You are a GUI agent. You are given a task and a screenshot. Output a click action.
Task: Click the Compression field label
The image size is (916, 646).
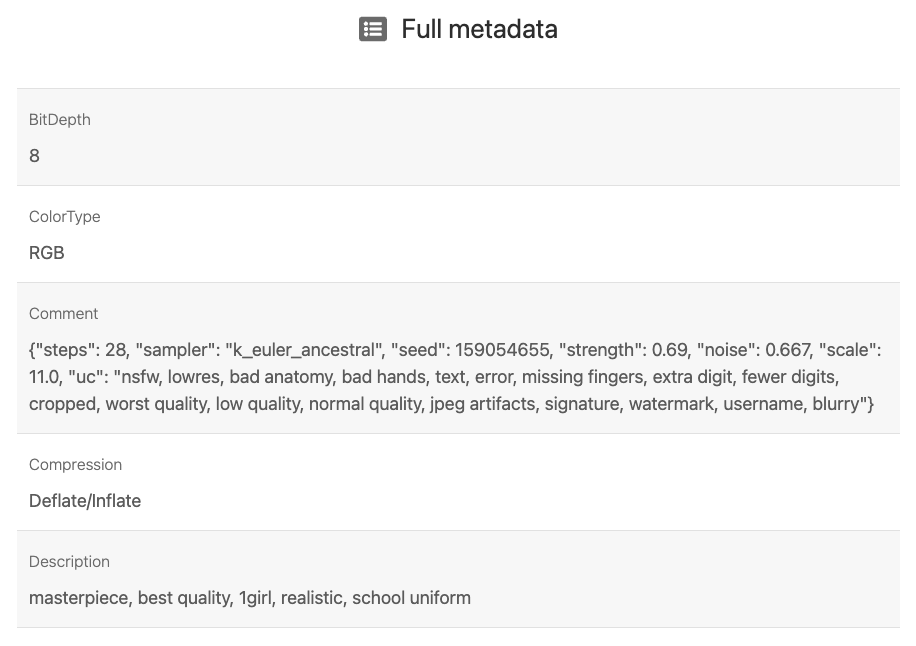75,465
